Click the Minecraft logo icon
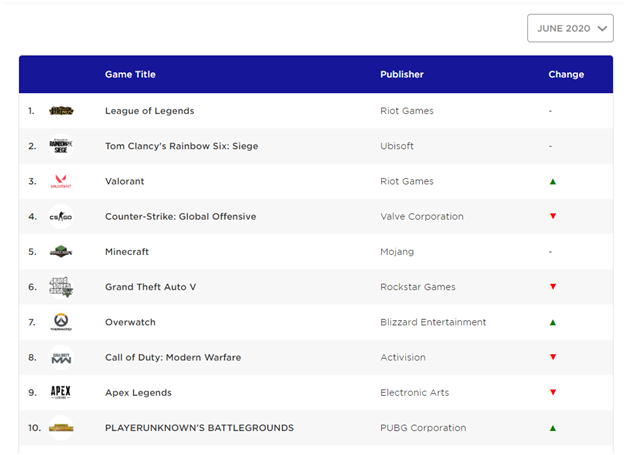The width and height of the screenshot is (627, 455). tap(61, 251)
